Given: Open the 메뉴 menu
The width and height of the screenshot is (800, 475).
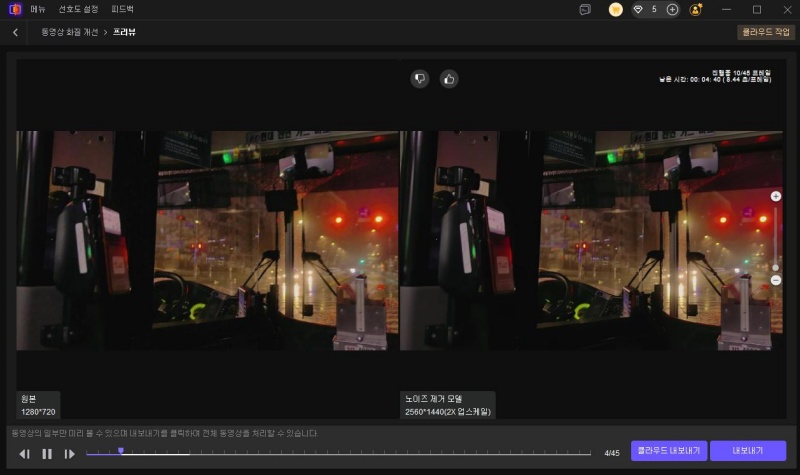Looking at the screenshot, I should coord(39,9).
